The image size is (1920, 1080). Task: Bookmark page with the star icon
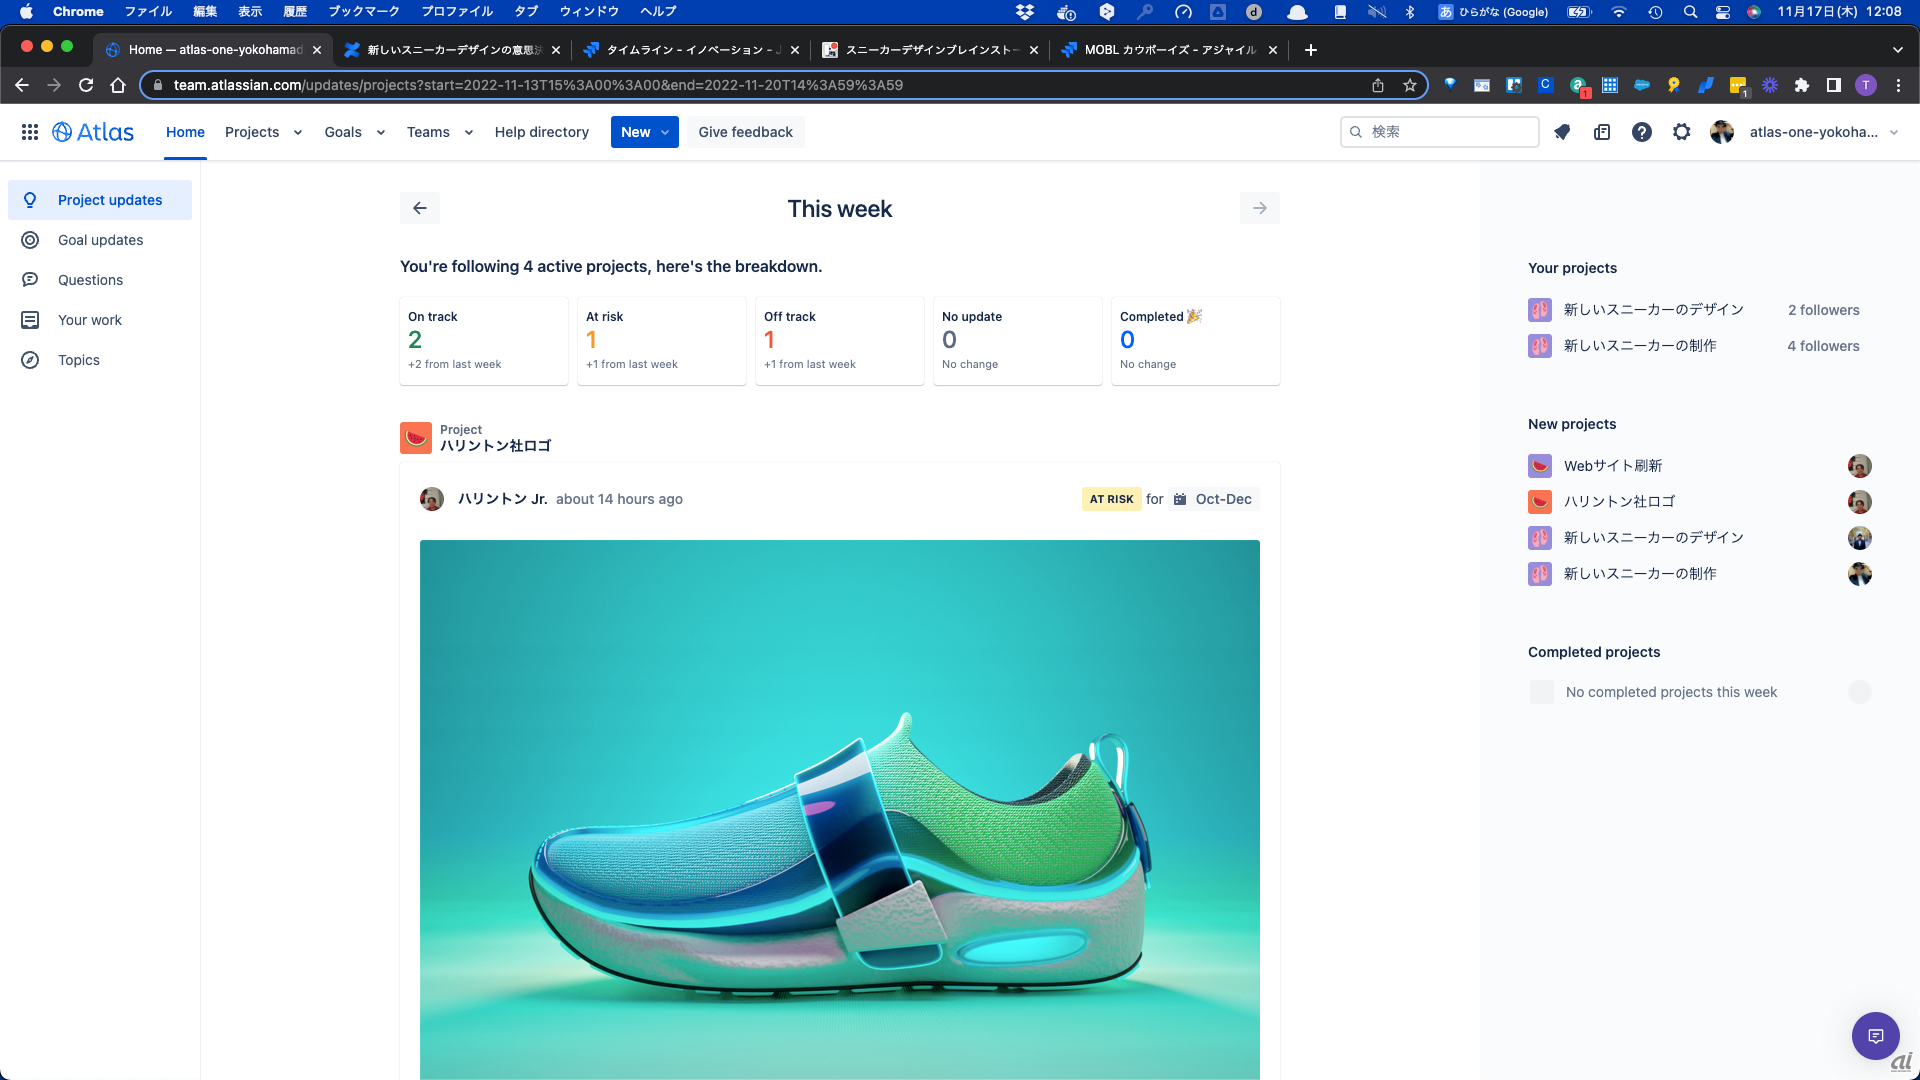coord(1410,85)
